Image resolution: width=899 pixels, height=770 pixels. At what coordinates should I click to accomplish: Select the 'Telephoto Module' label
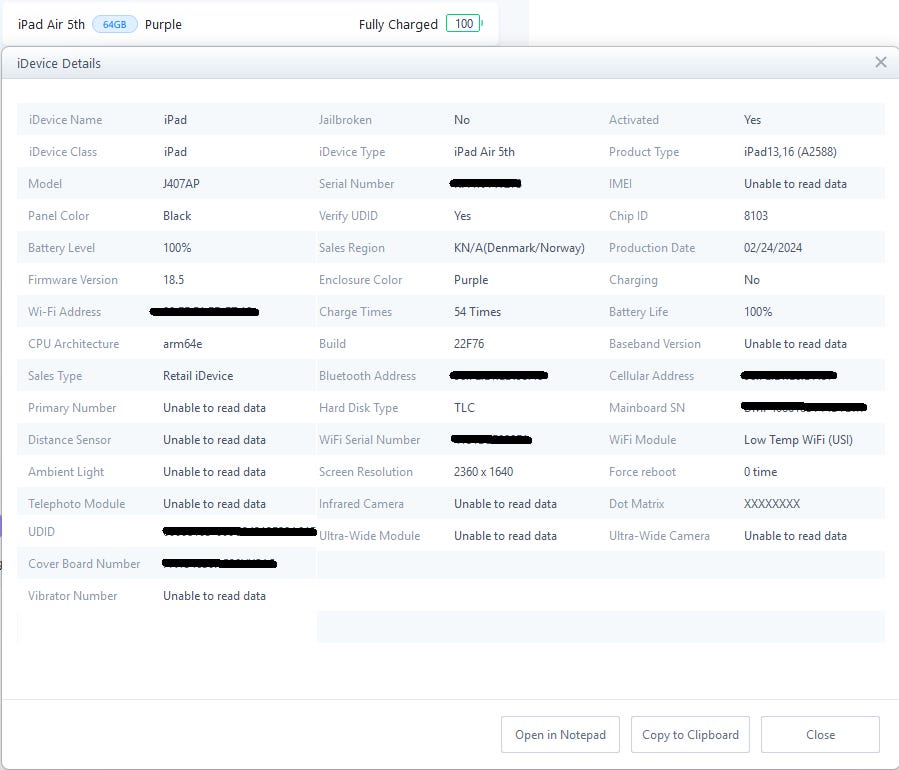76,504
